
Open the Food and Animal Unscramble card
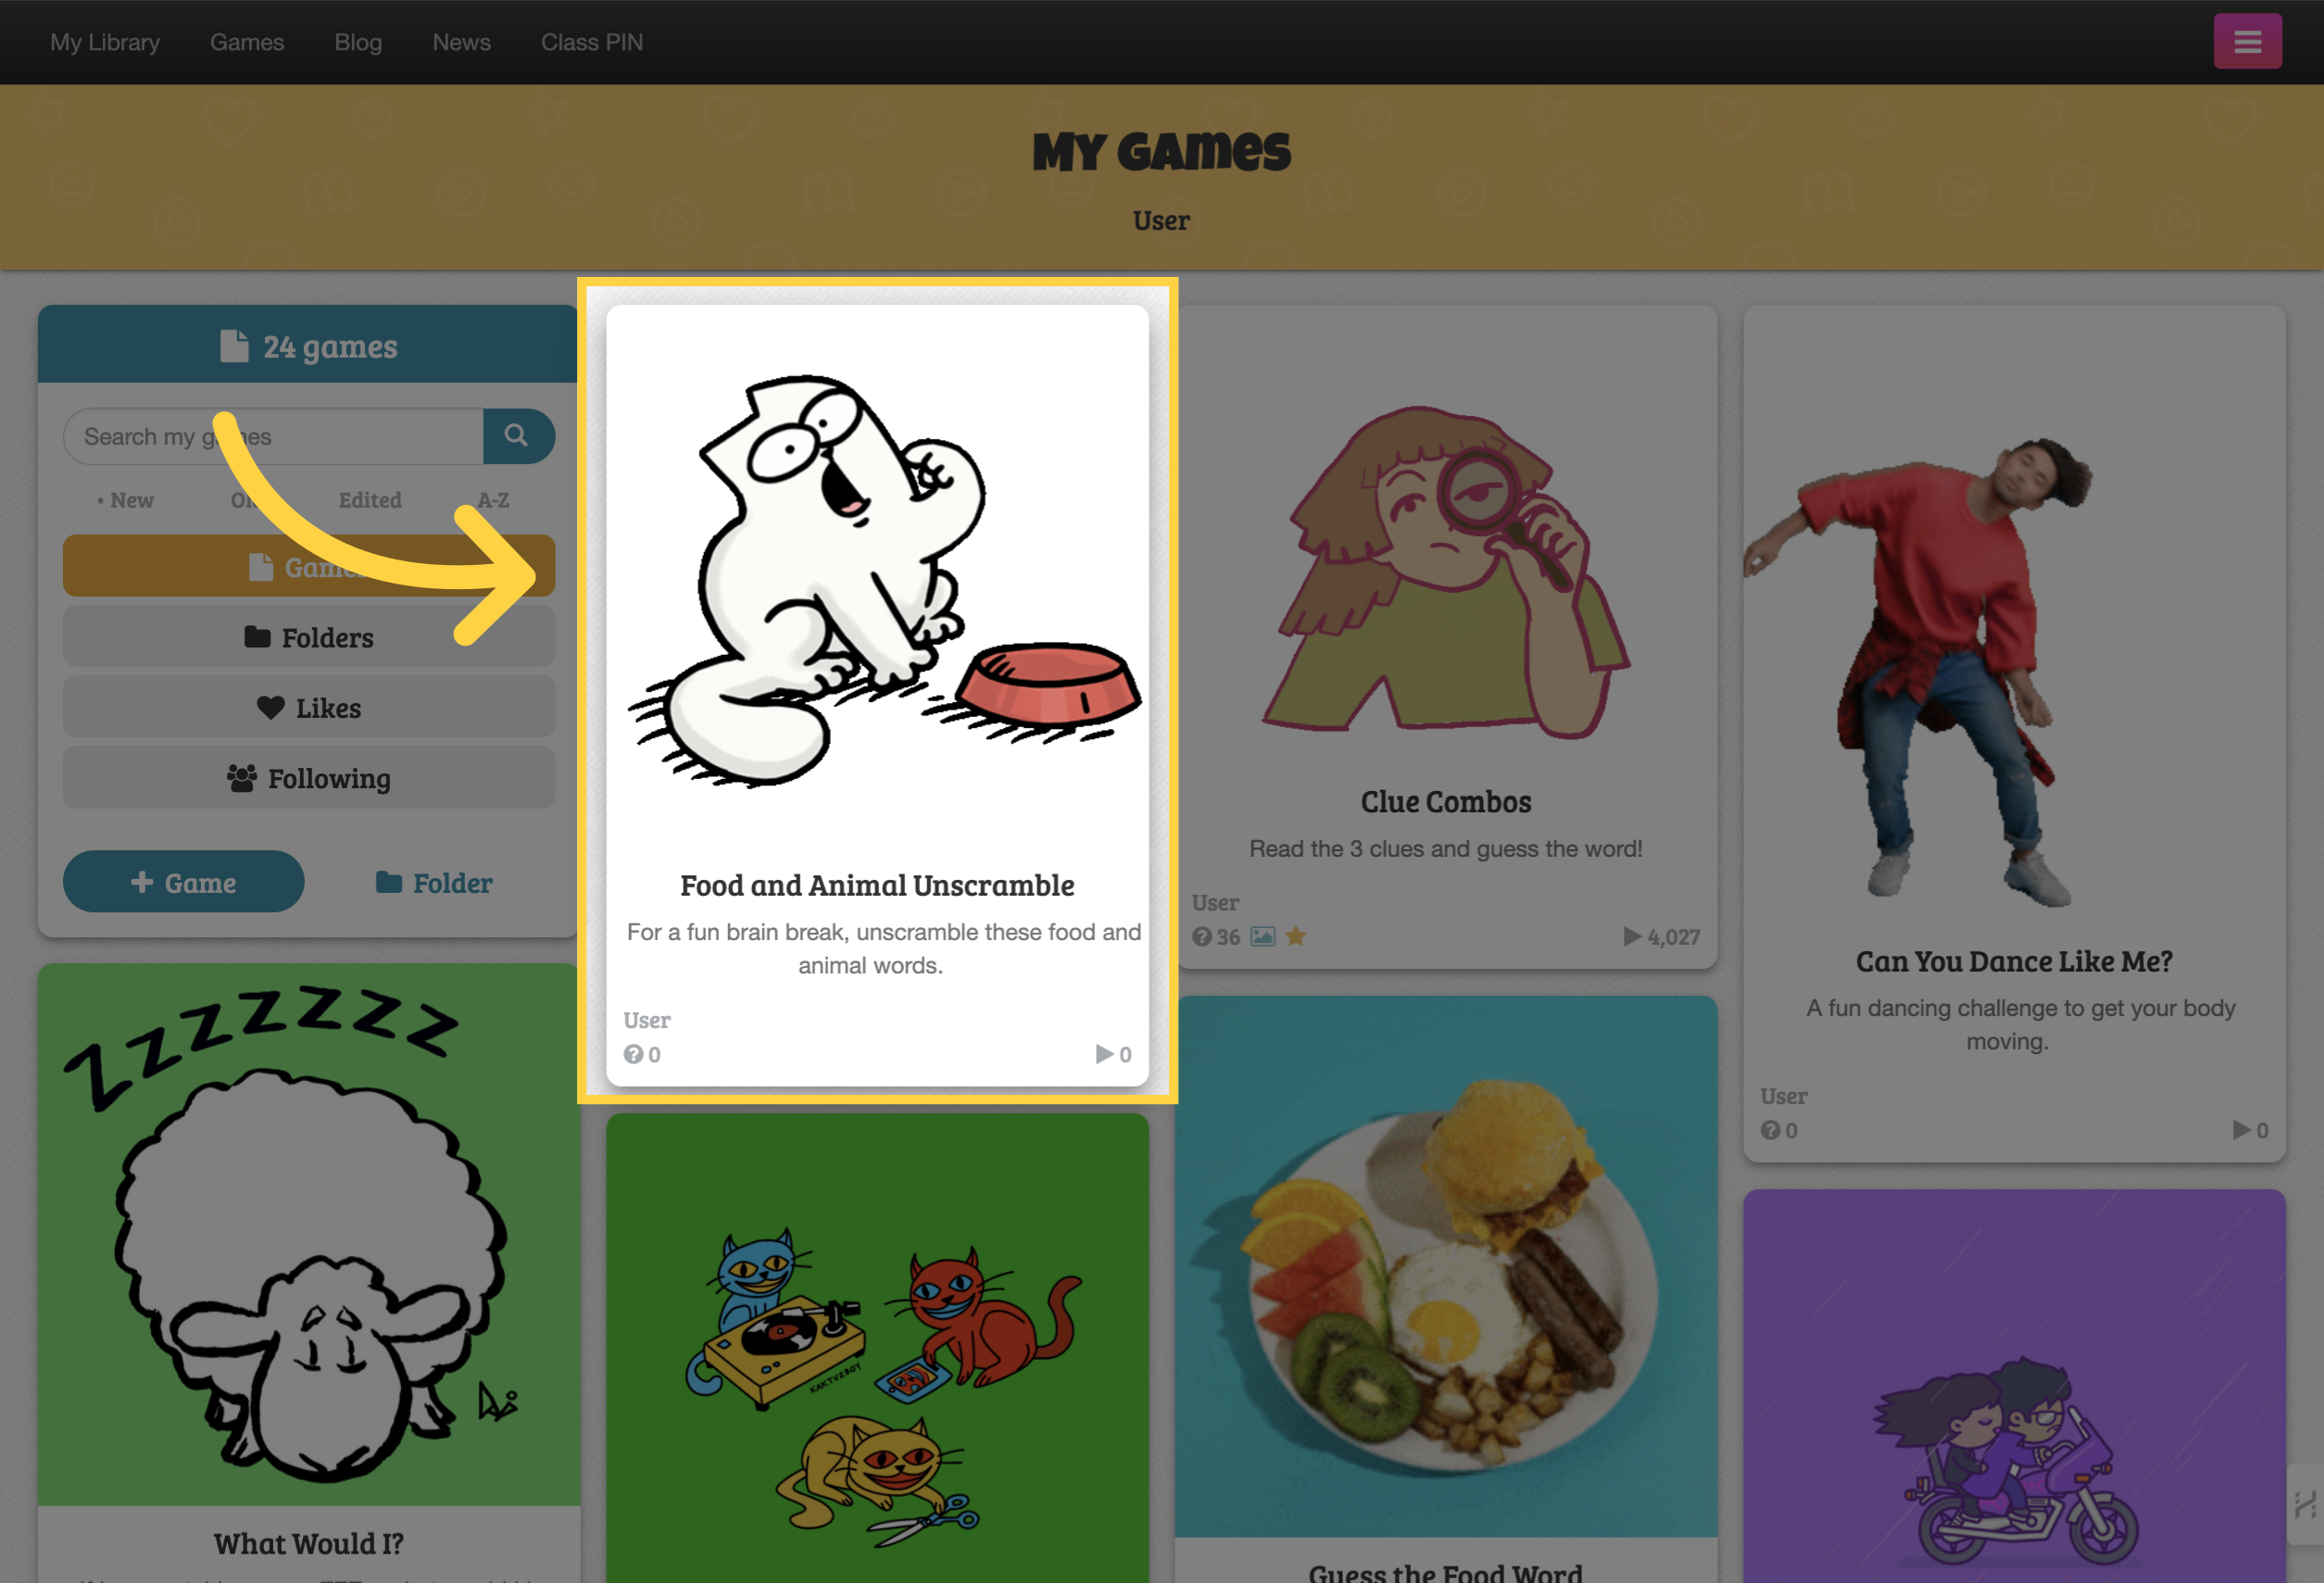877,695
